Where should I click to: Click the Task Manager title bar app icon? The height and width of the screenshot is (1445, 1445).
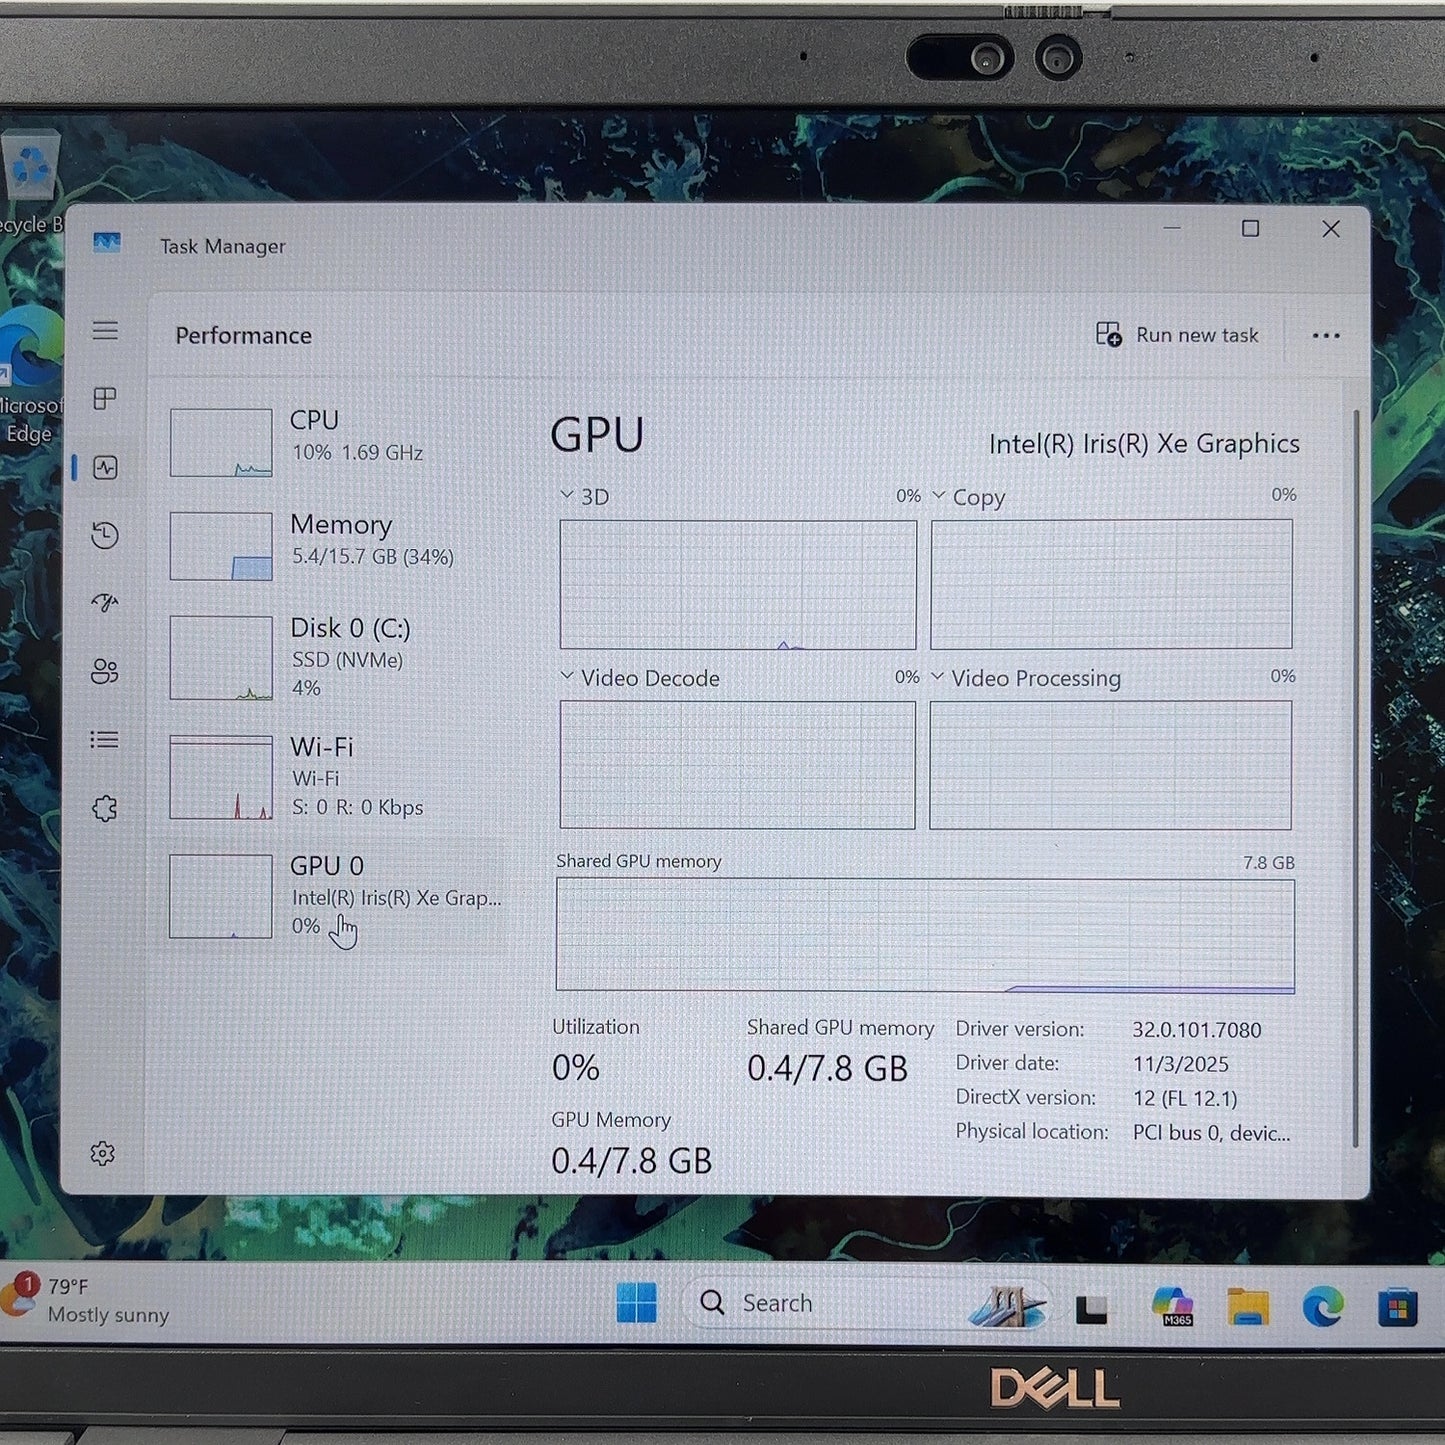[107, 243]
